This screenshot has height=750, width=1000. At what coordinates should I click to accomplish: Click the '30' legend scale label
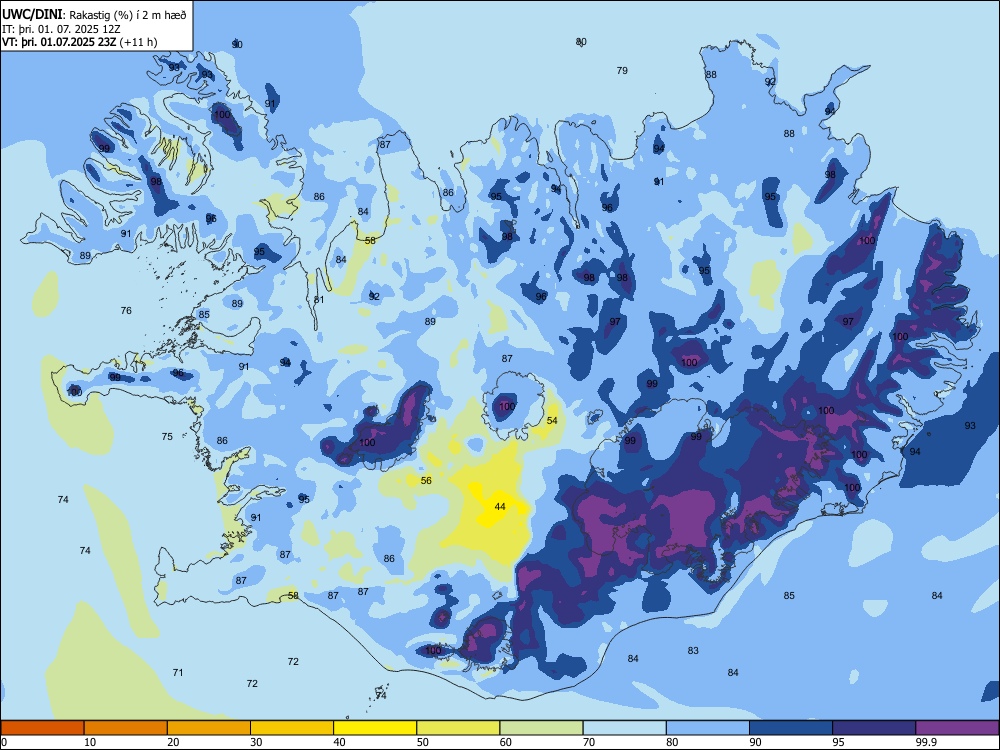click(256, 742)
